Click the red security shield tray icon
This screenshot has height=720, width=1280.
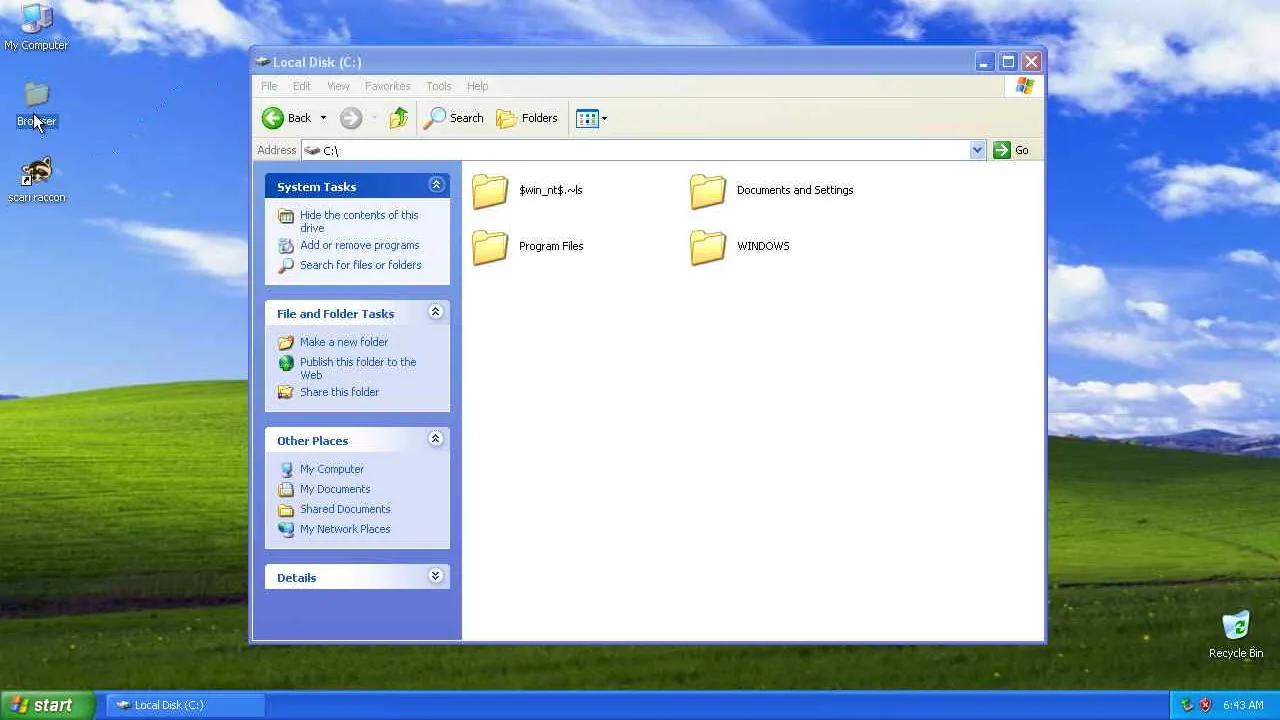[x=1205, y=705]
